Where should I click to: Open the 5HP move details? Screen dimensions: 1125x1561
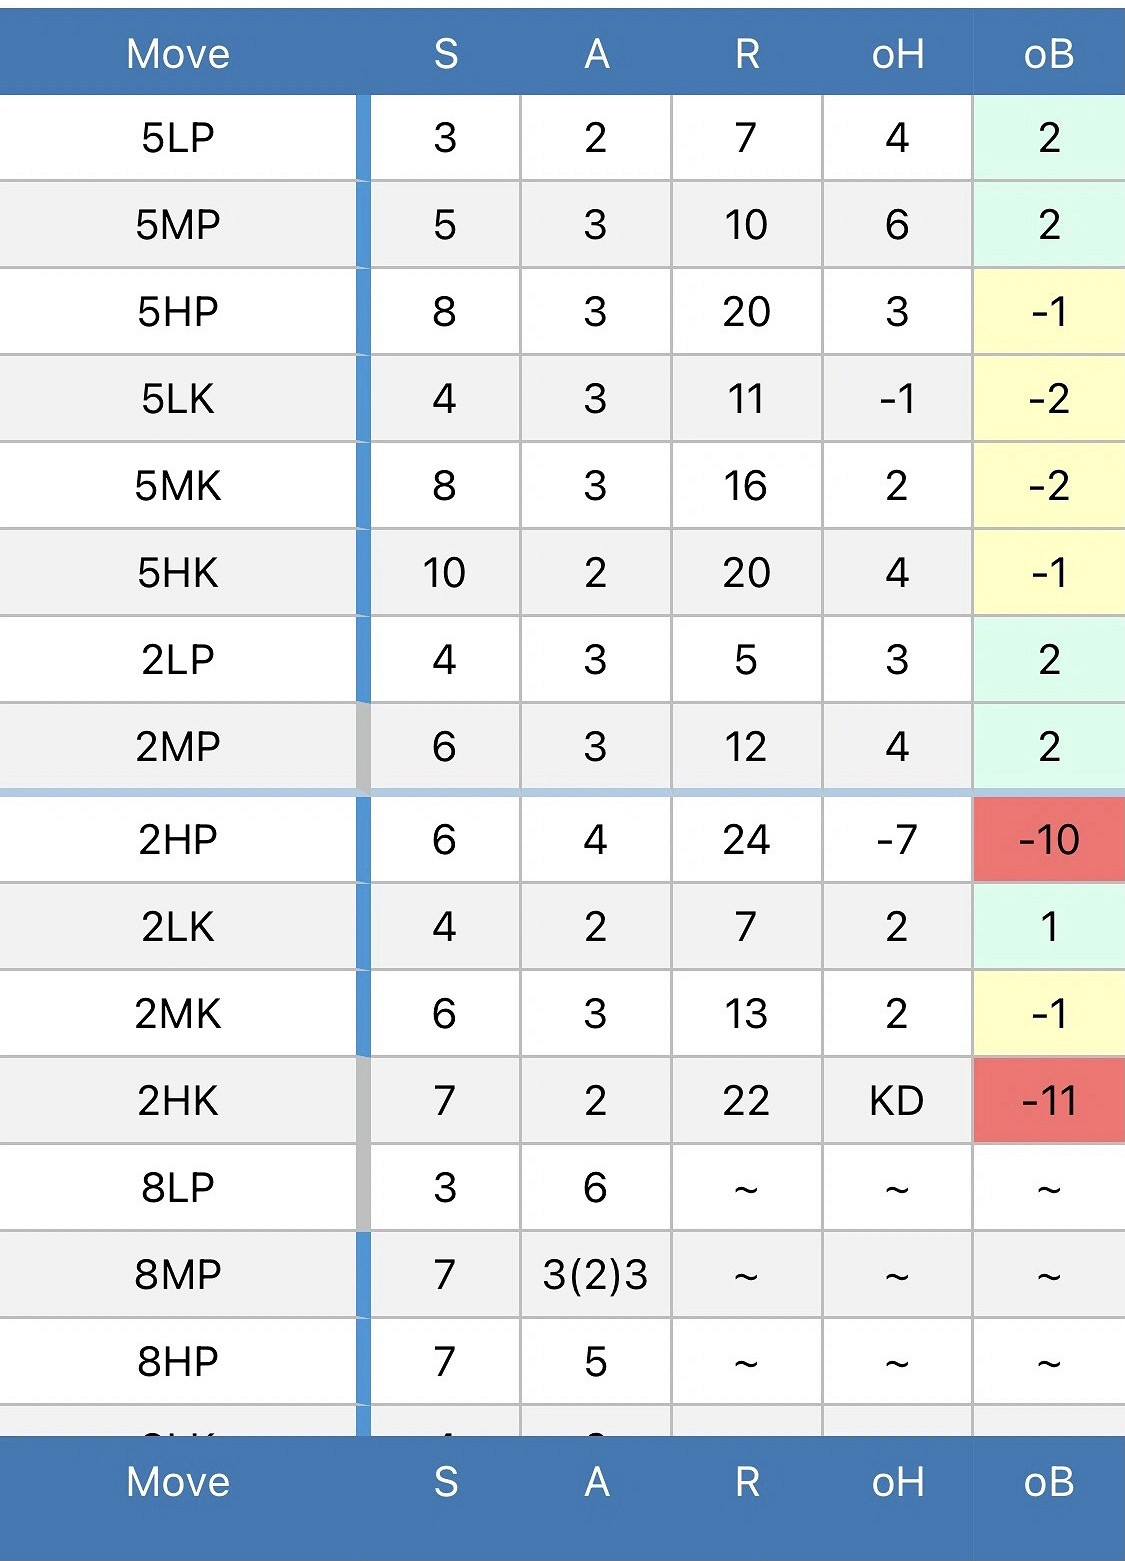pos(178,312)
